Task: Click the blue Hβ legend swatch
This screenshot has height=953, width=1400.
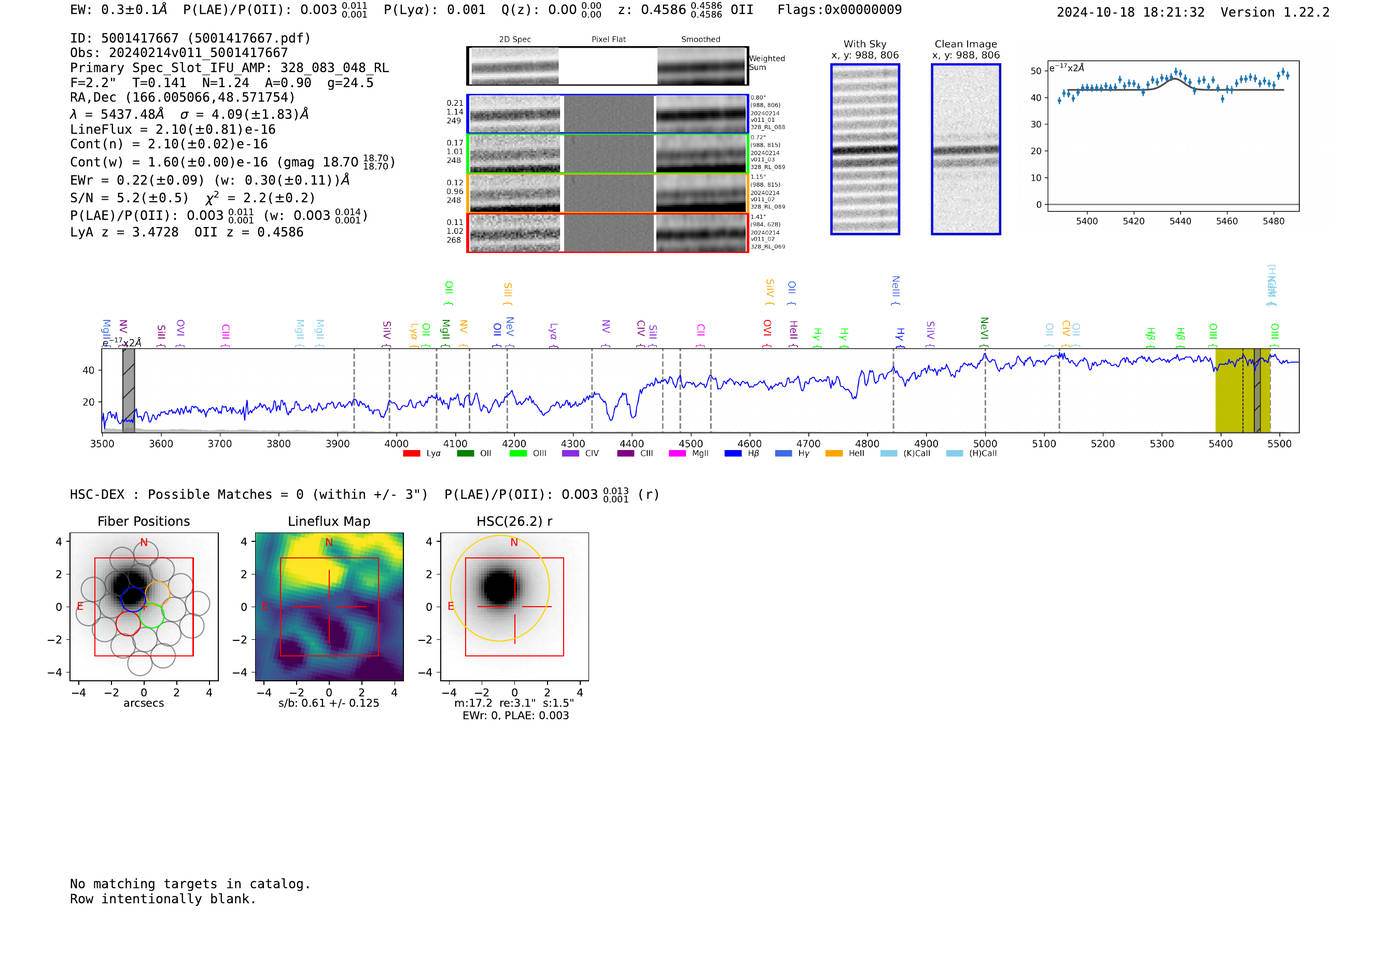Action: point(733,454)
